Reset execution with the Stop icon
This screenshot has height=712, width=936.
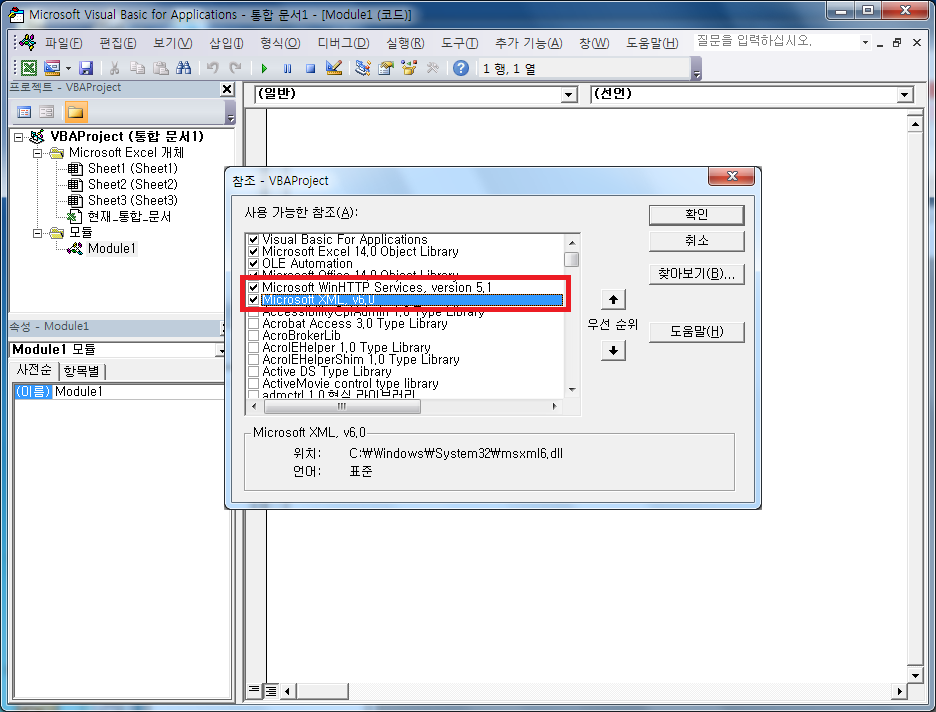pyautogui.click(x=312, y=67)
